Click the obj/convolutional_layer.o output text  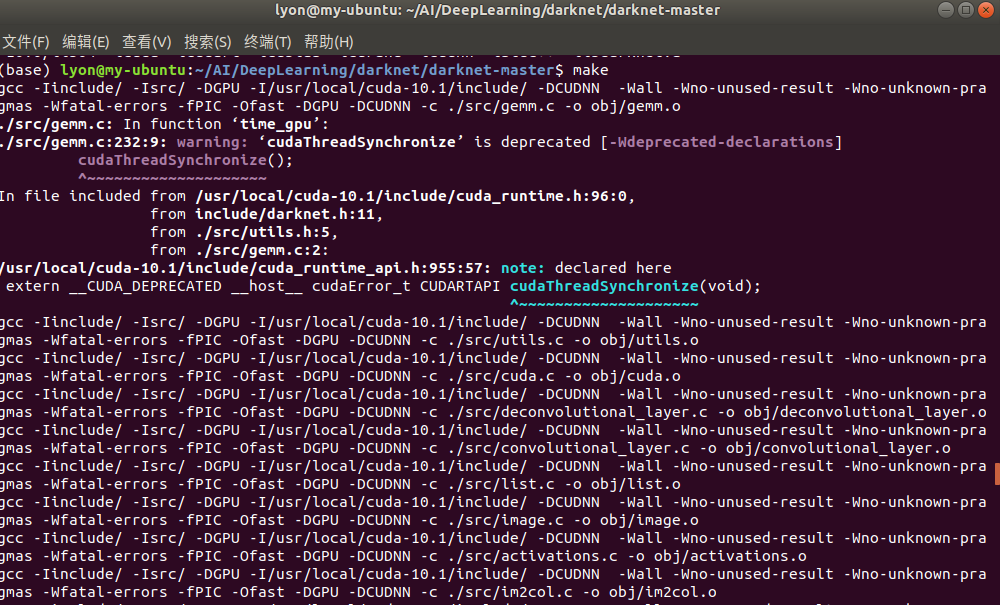[838, 448]
